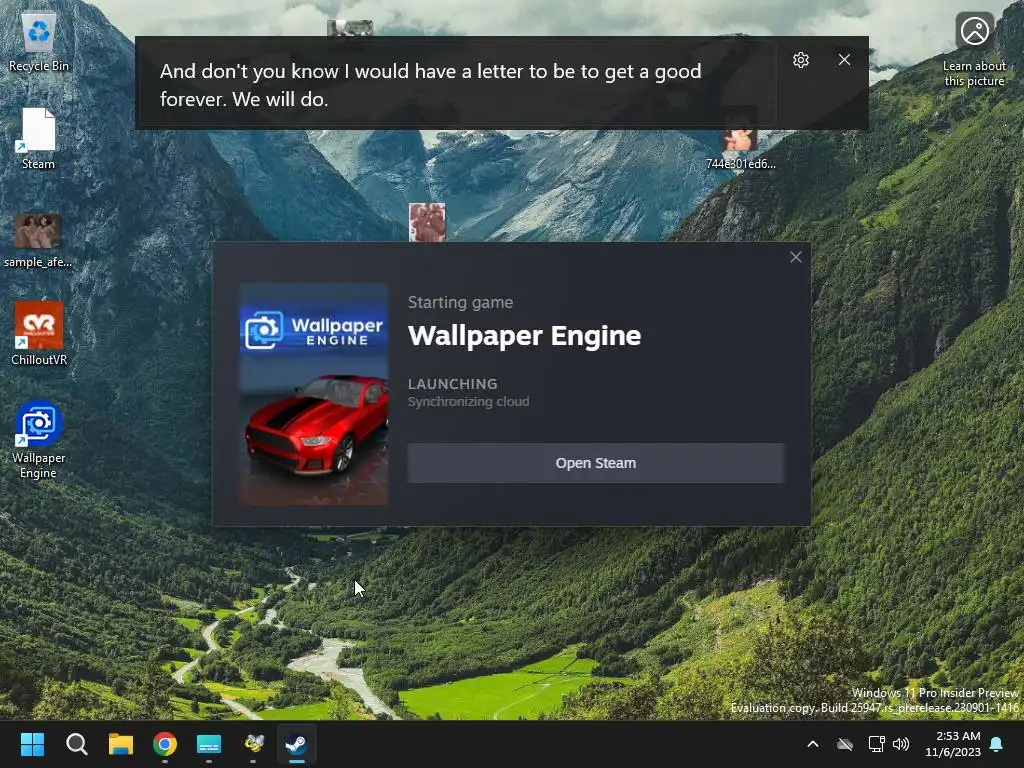Open taskbar Search
This screenshot has height=768, width=1024.
click(x=76, y=744)
